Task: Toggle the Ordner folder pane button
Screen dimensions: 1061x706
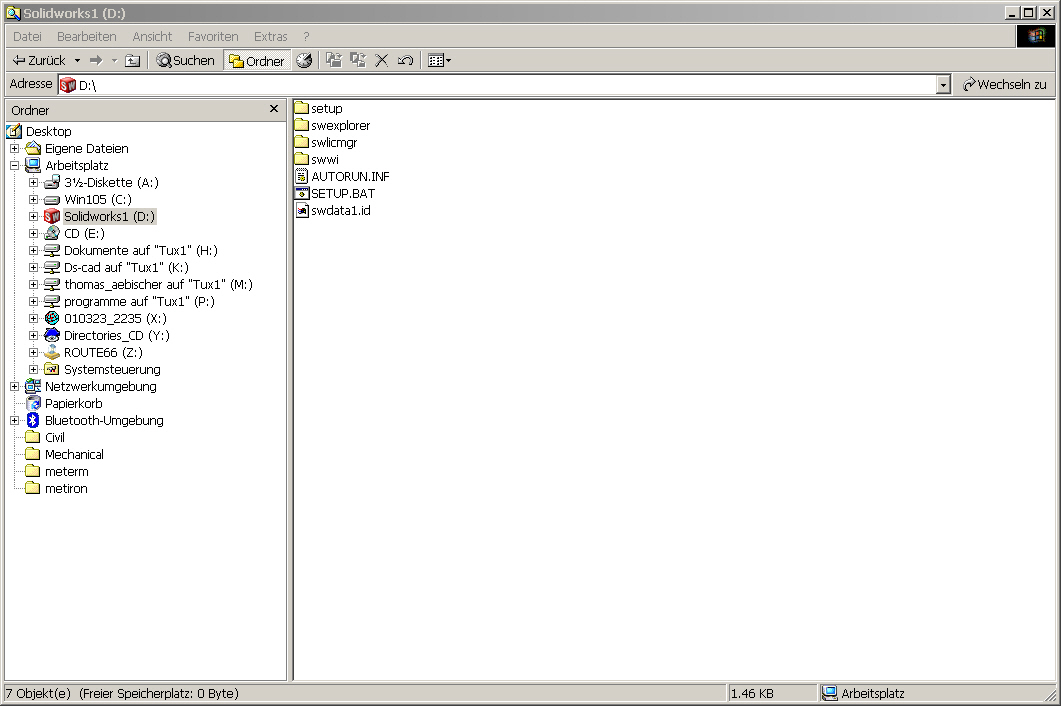Action: coord(257,61)
